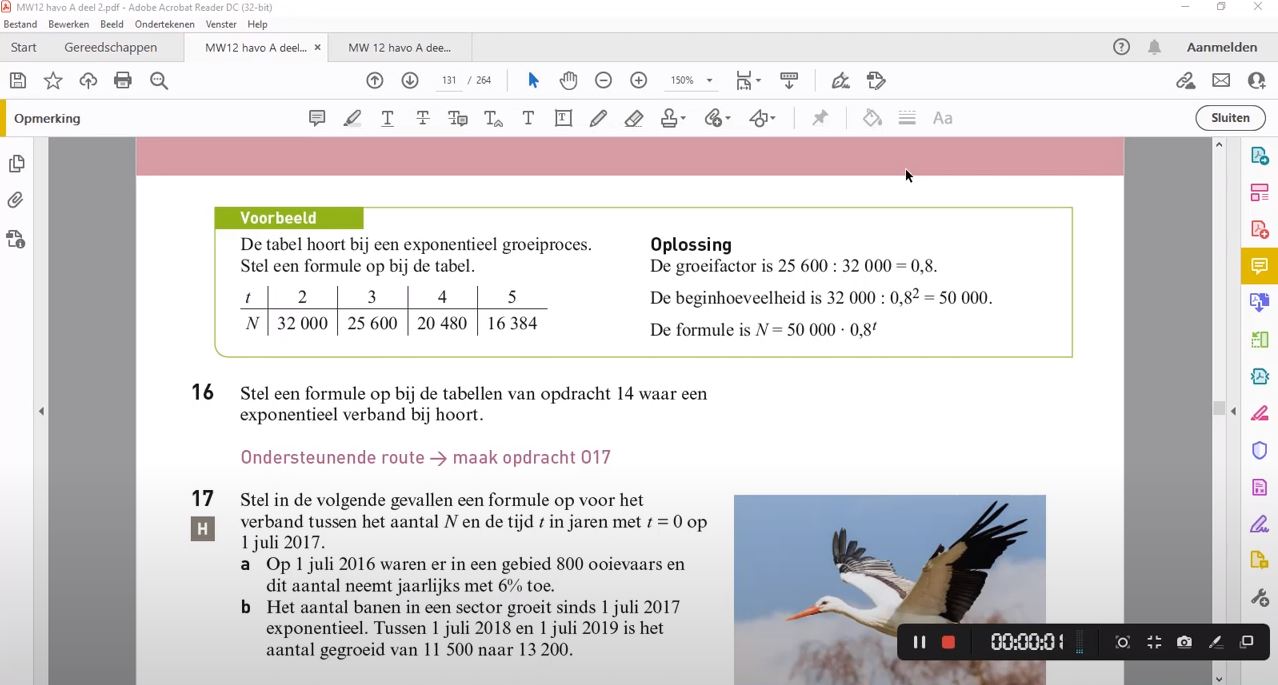
Task: Activate the hand pan tool
Action: click(568, 80)
